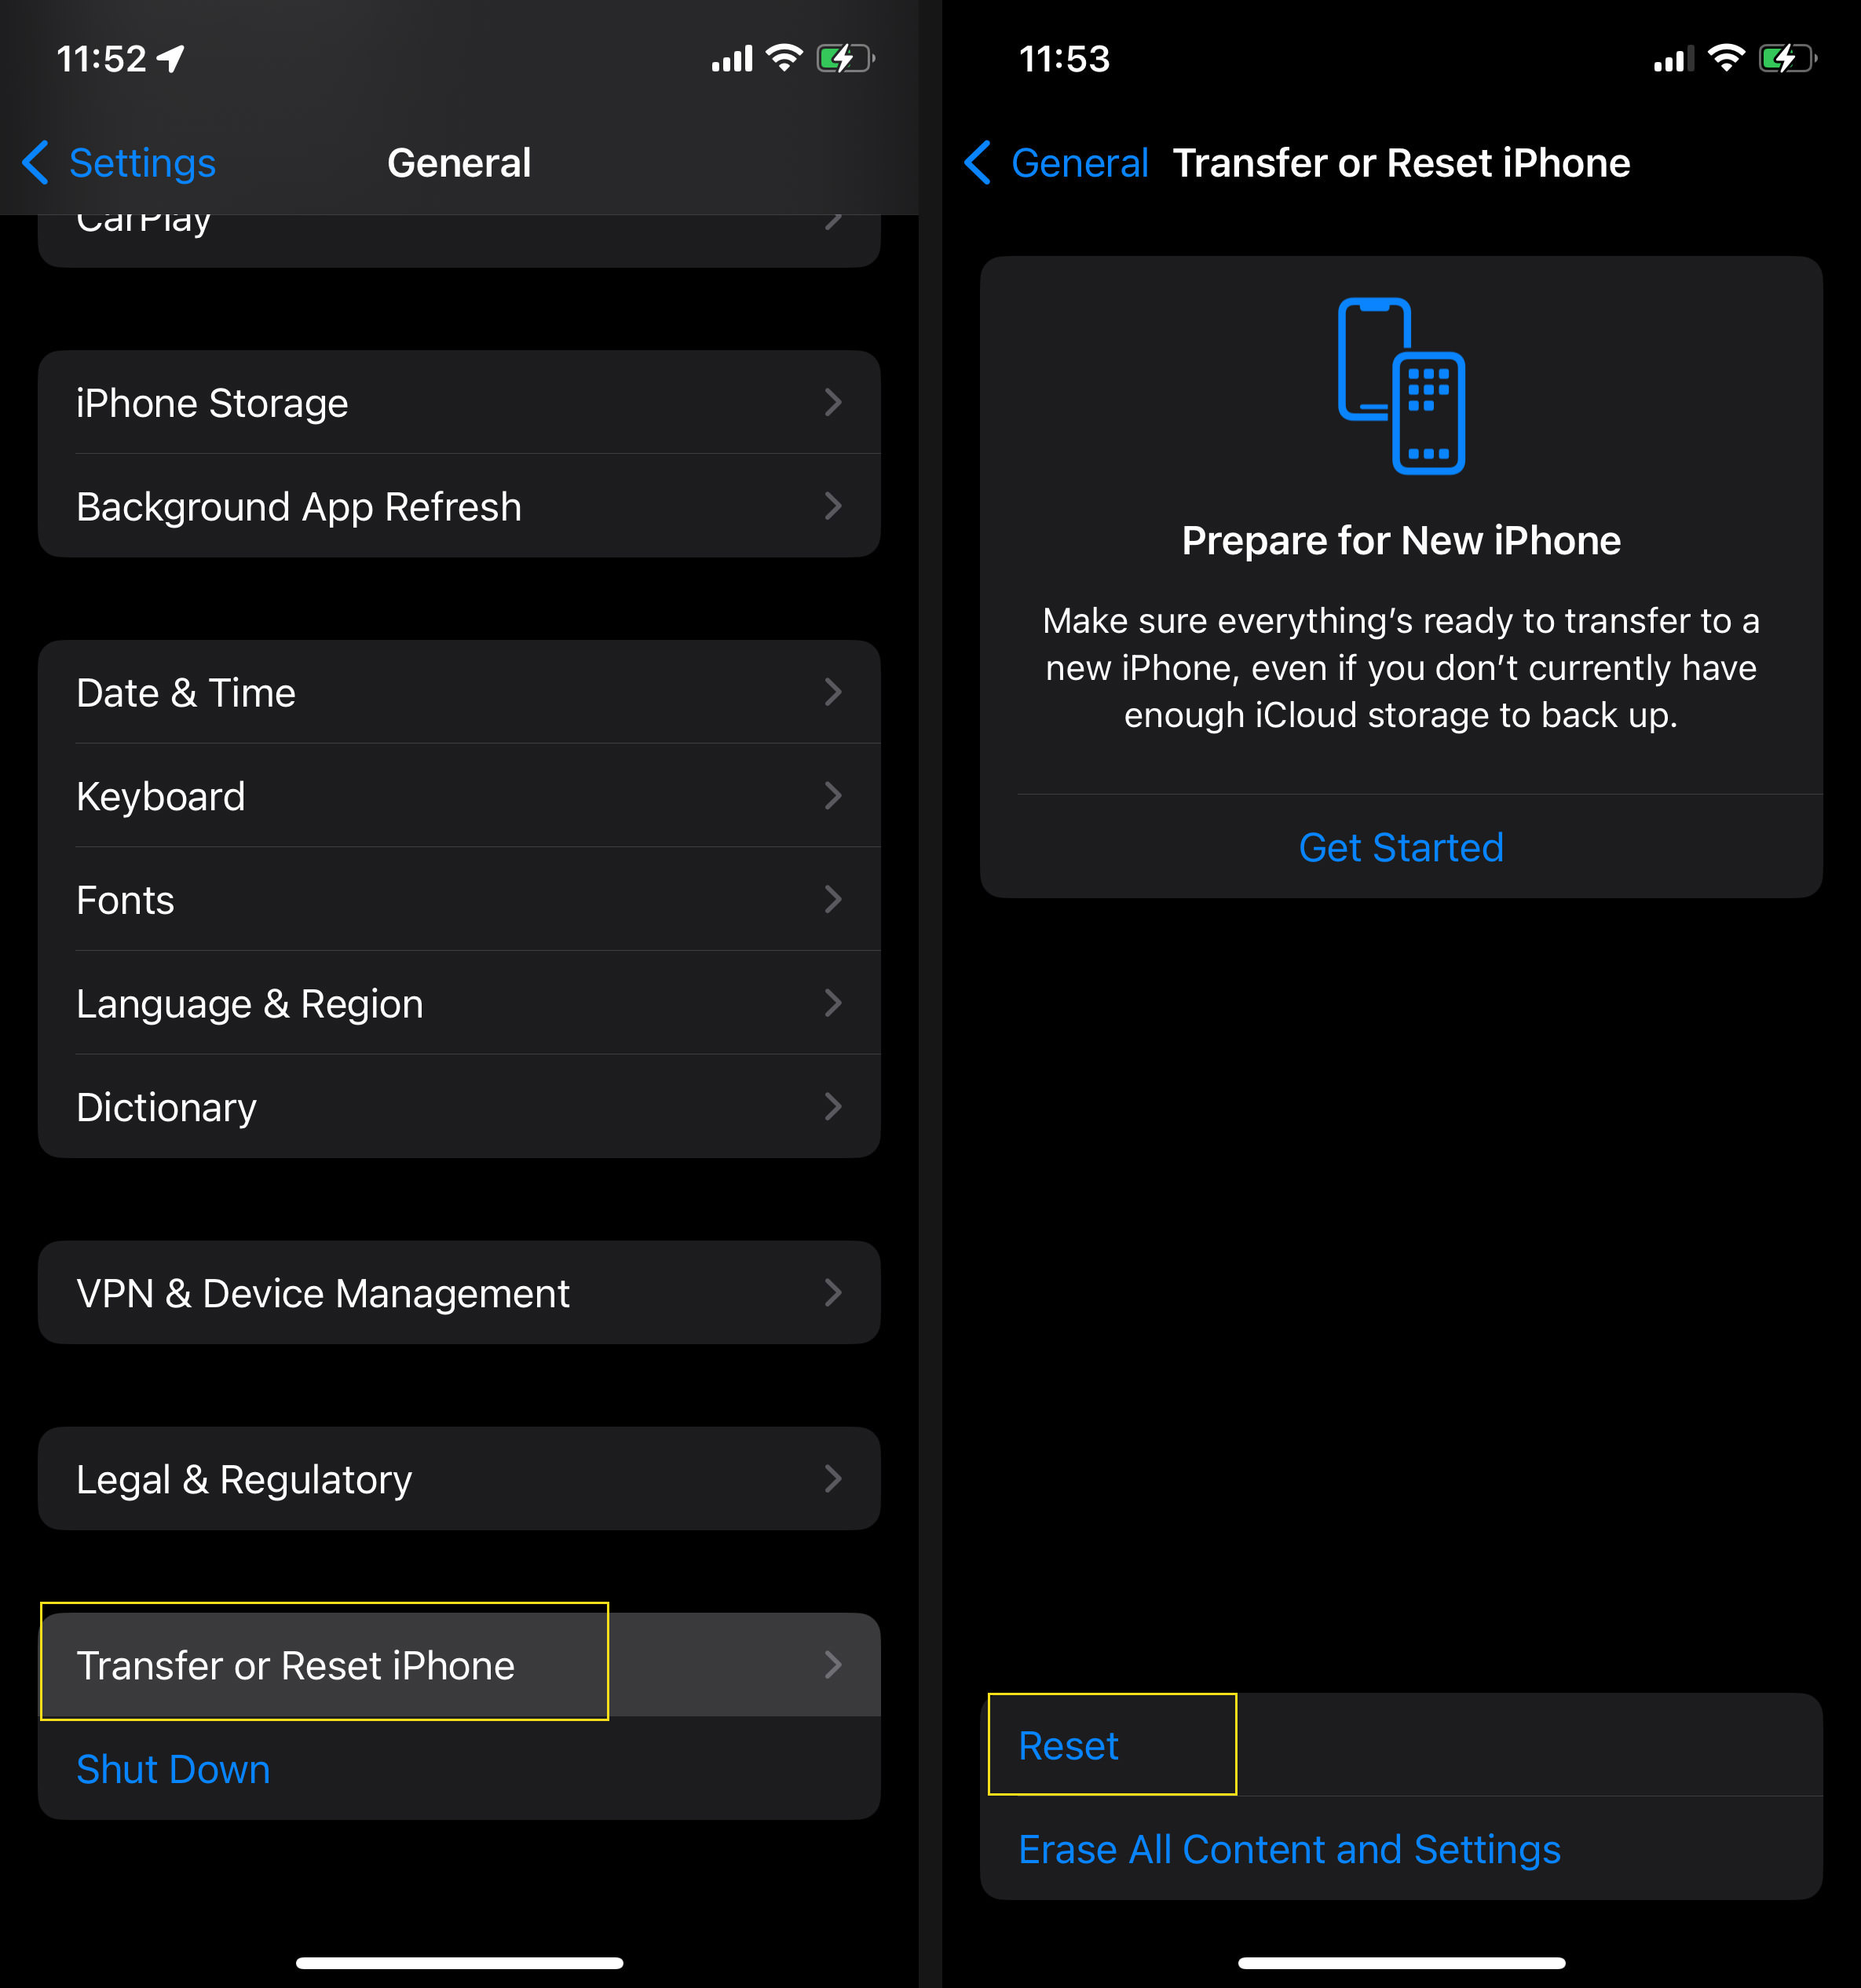Tap the cellular signal bars on left screen
Image resolution: width=1861 pixels, height=1988 pixels.
732,58
